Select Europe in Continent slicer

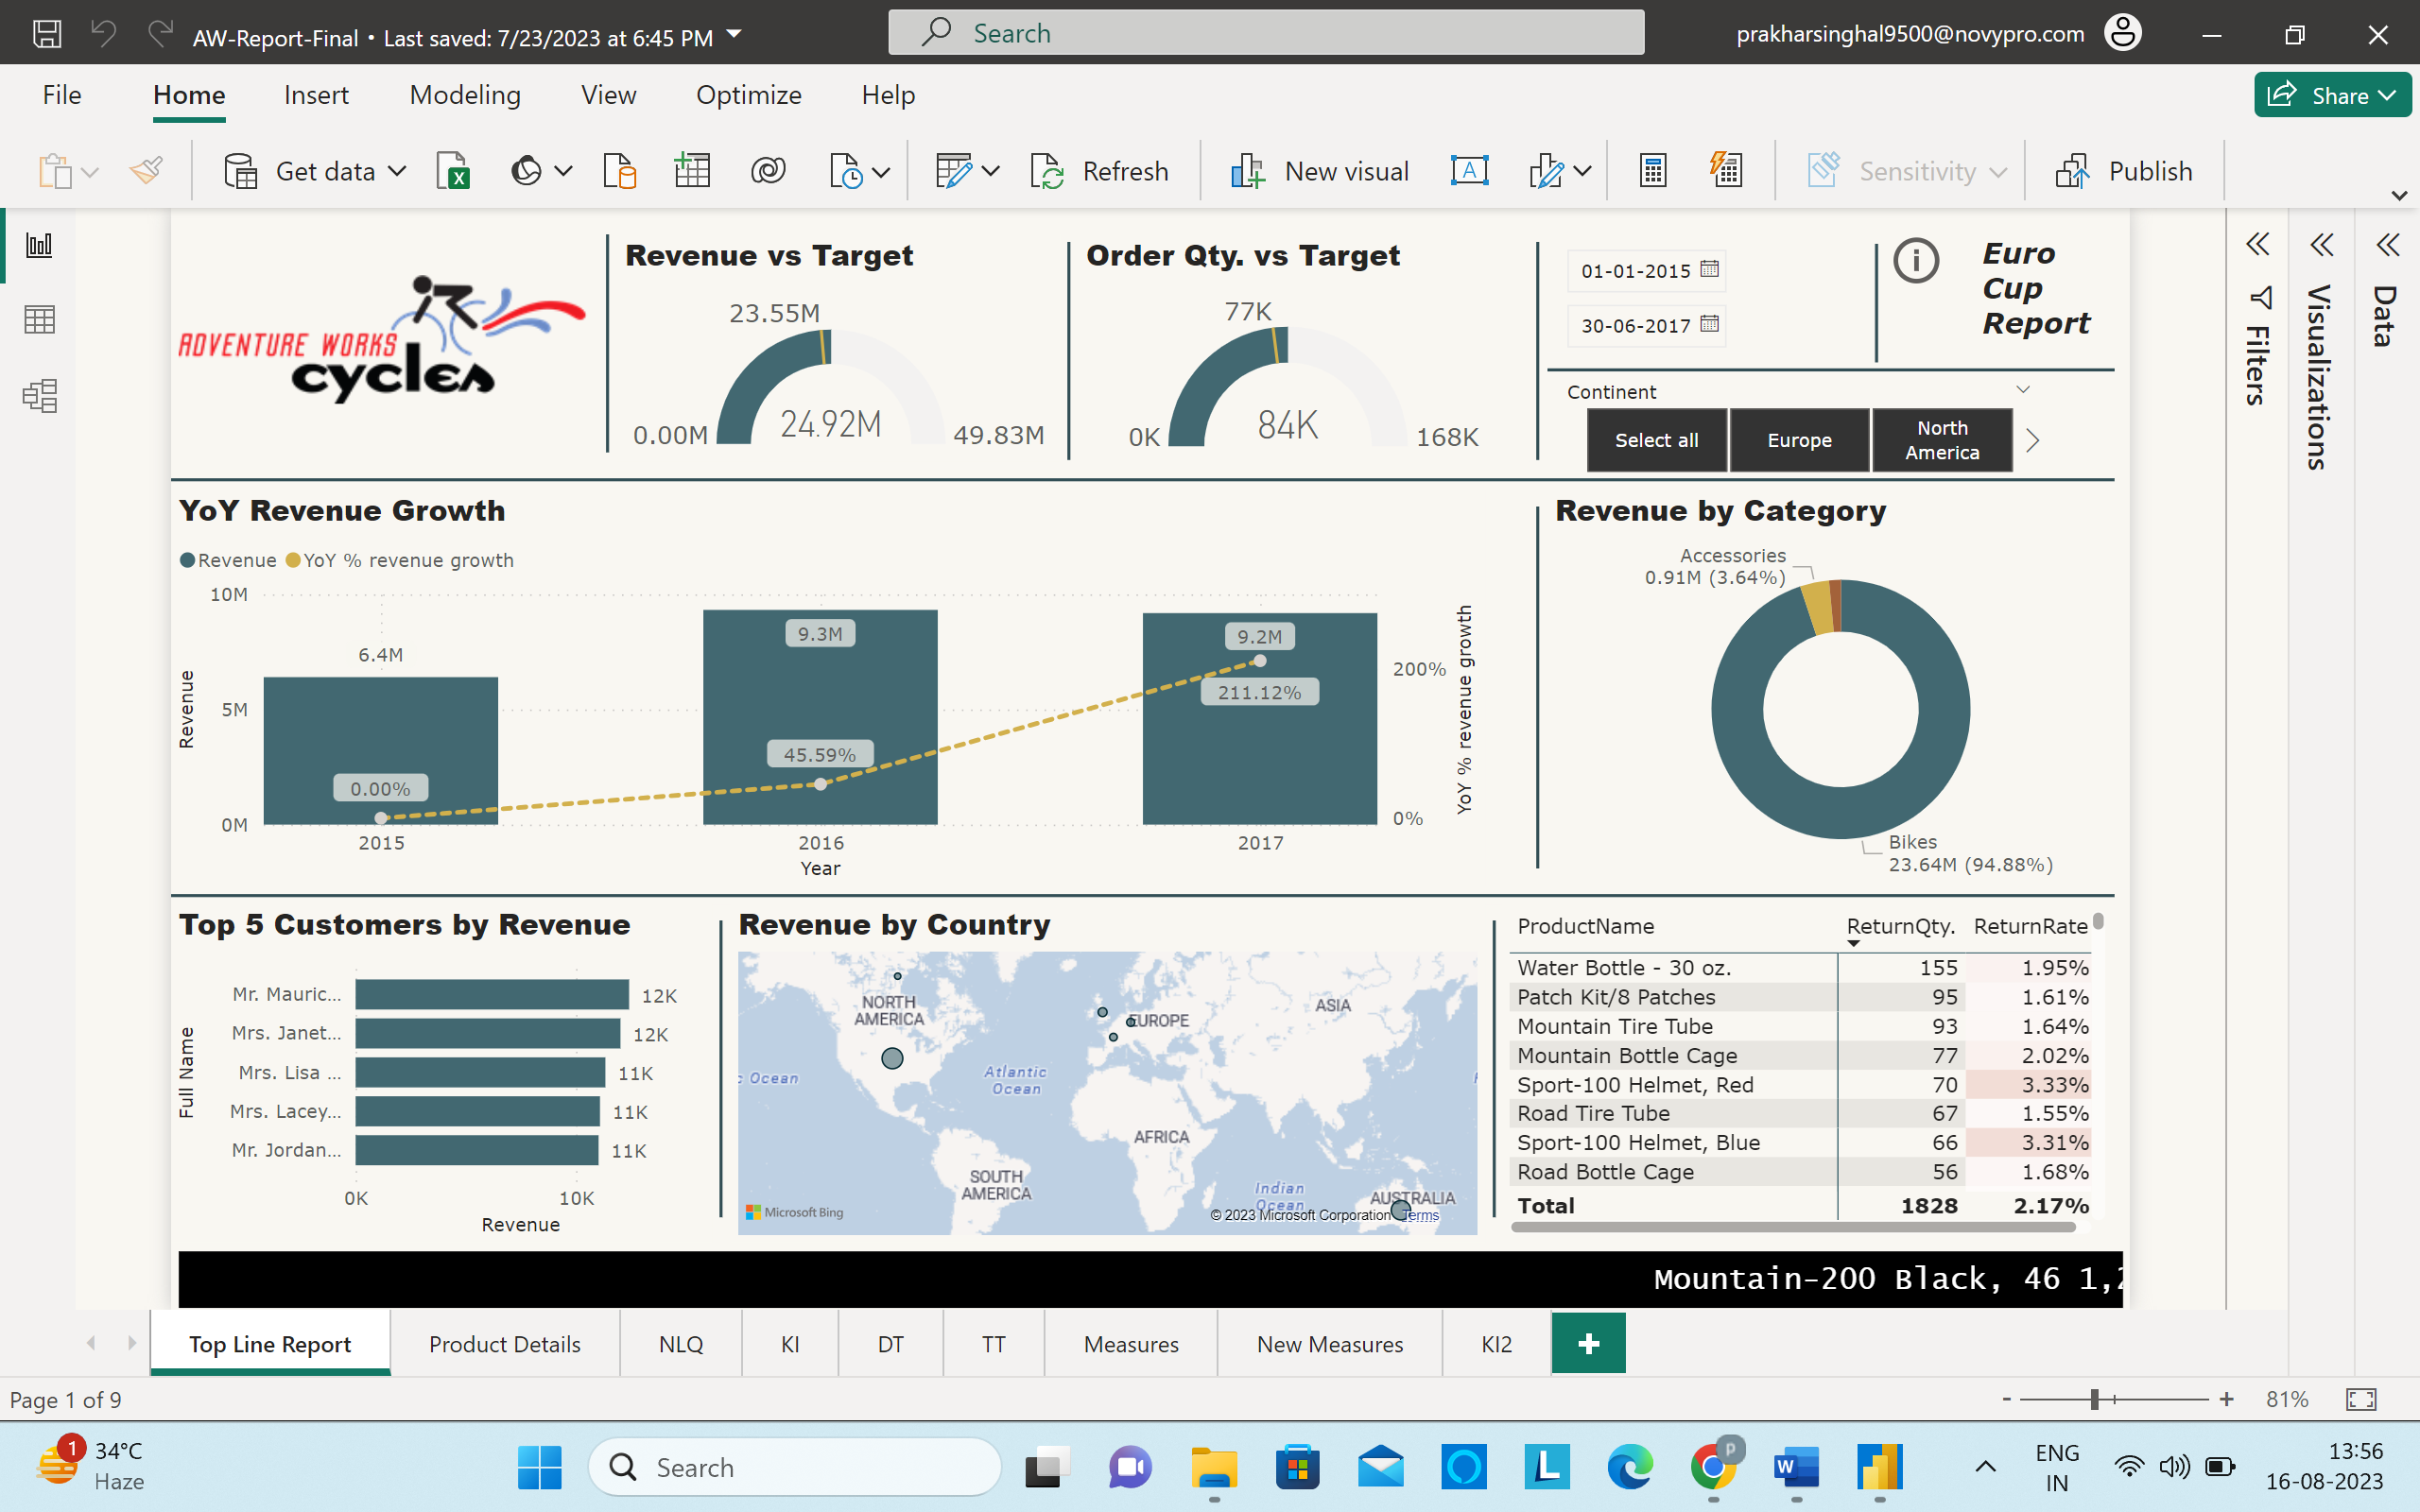click(1799, 440)
